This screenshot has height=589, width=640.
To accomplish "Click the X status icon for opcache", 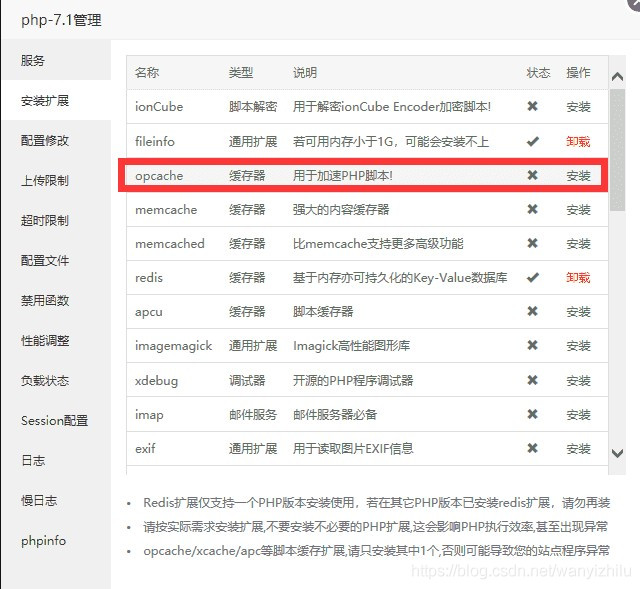I will click(x=532, y=175).
